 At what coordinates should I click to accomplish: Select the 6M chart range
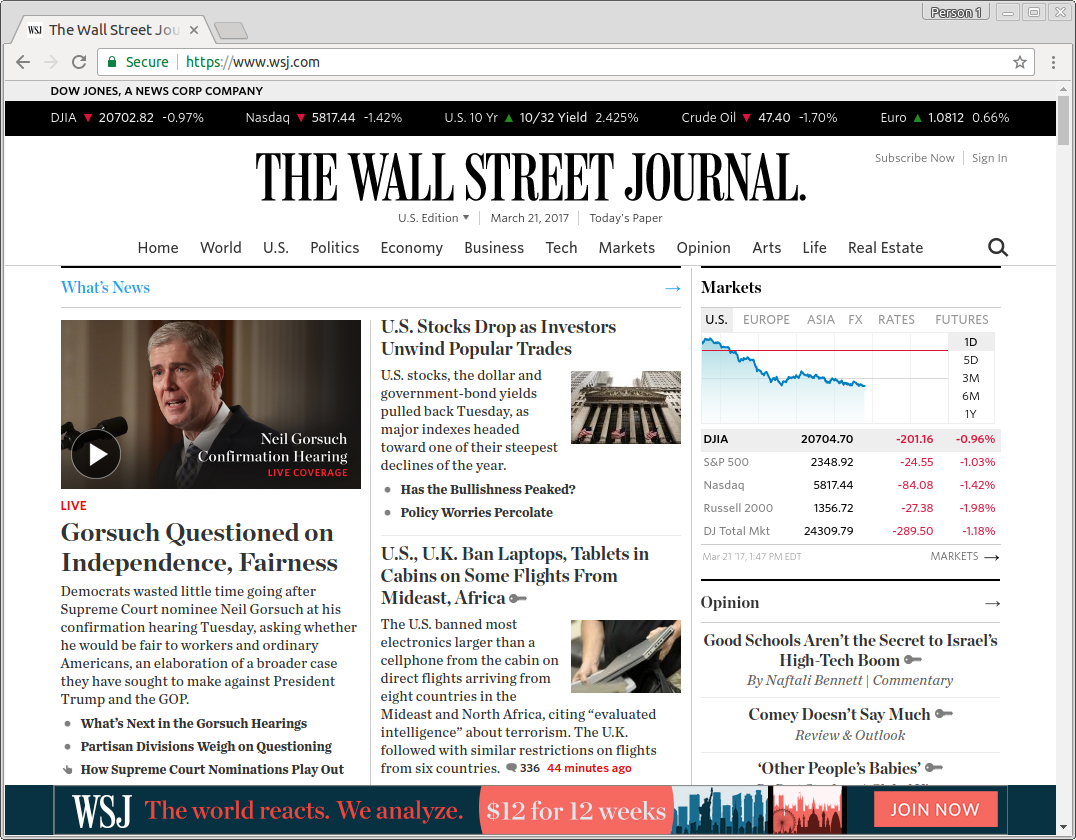[970, 395]
